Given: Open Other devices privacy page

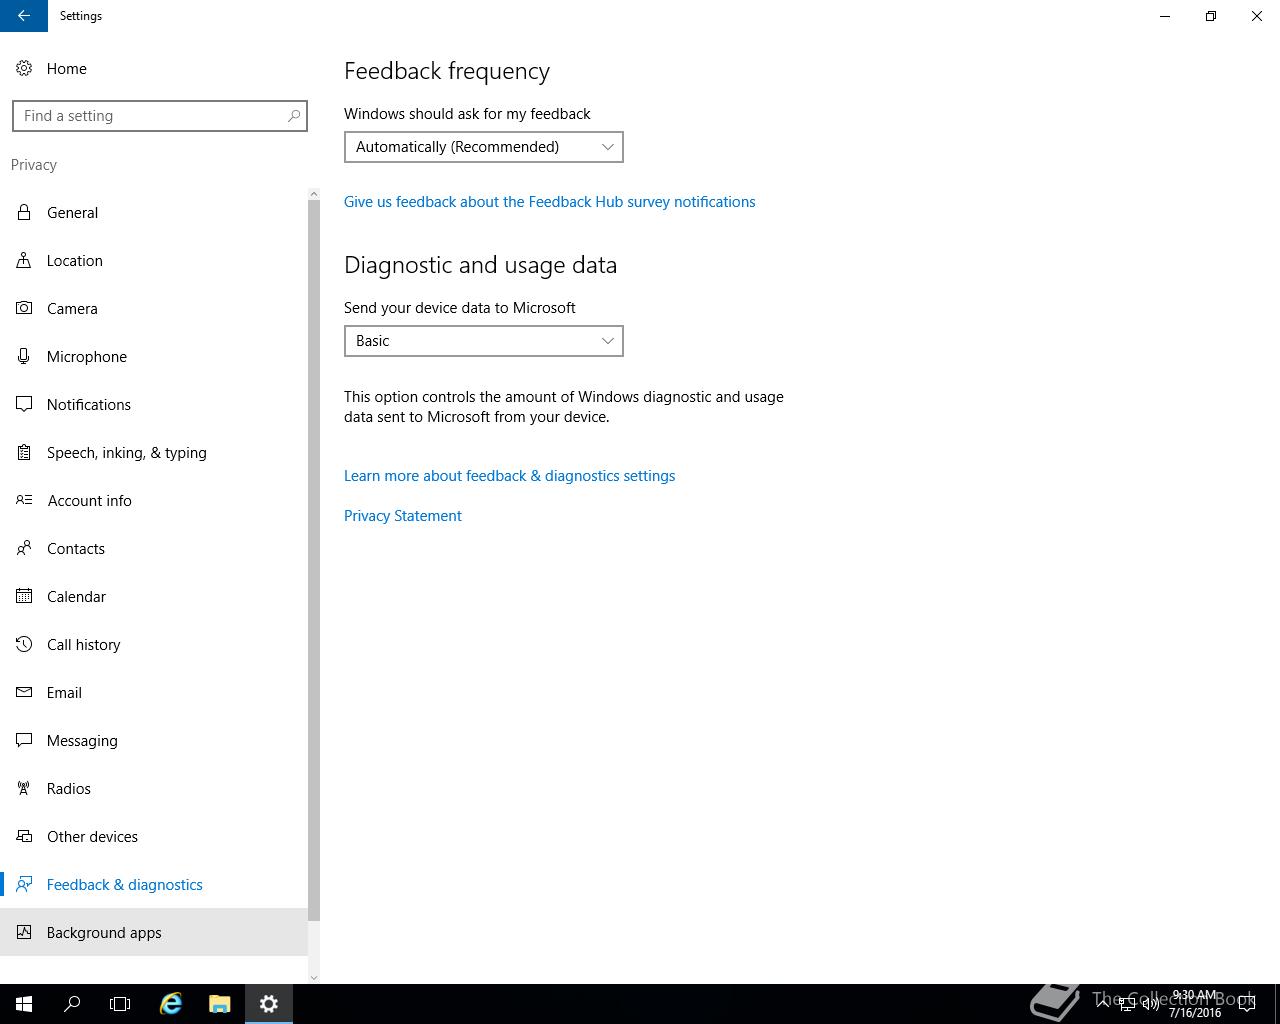Looking at the screenshot, I should click(154, 837).
